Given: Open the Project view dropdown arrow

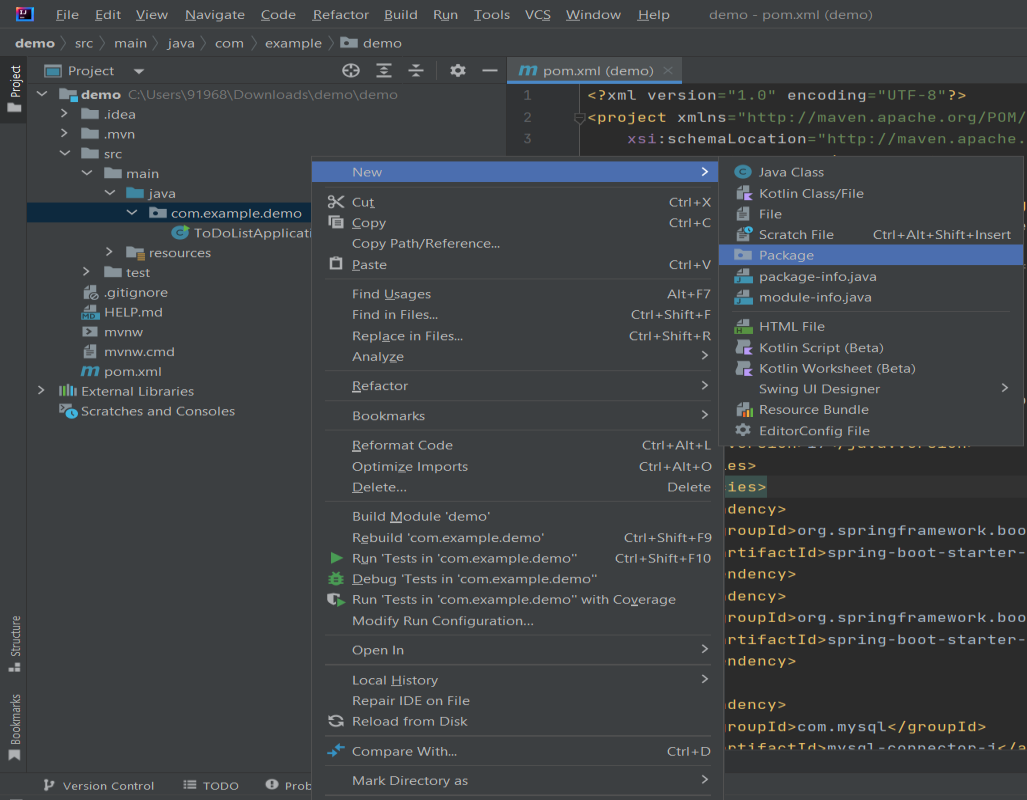Looking at the screenshot, I should pos(139,71).
